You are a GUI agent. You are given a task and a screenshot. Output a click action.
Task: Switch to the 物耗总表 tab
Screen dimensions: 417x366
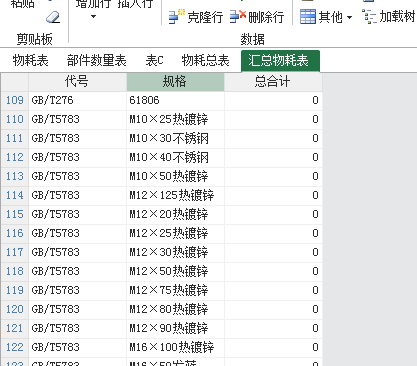tap(205, 61)
